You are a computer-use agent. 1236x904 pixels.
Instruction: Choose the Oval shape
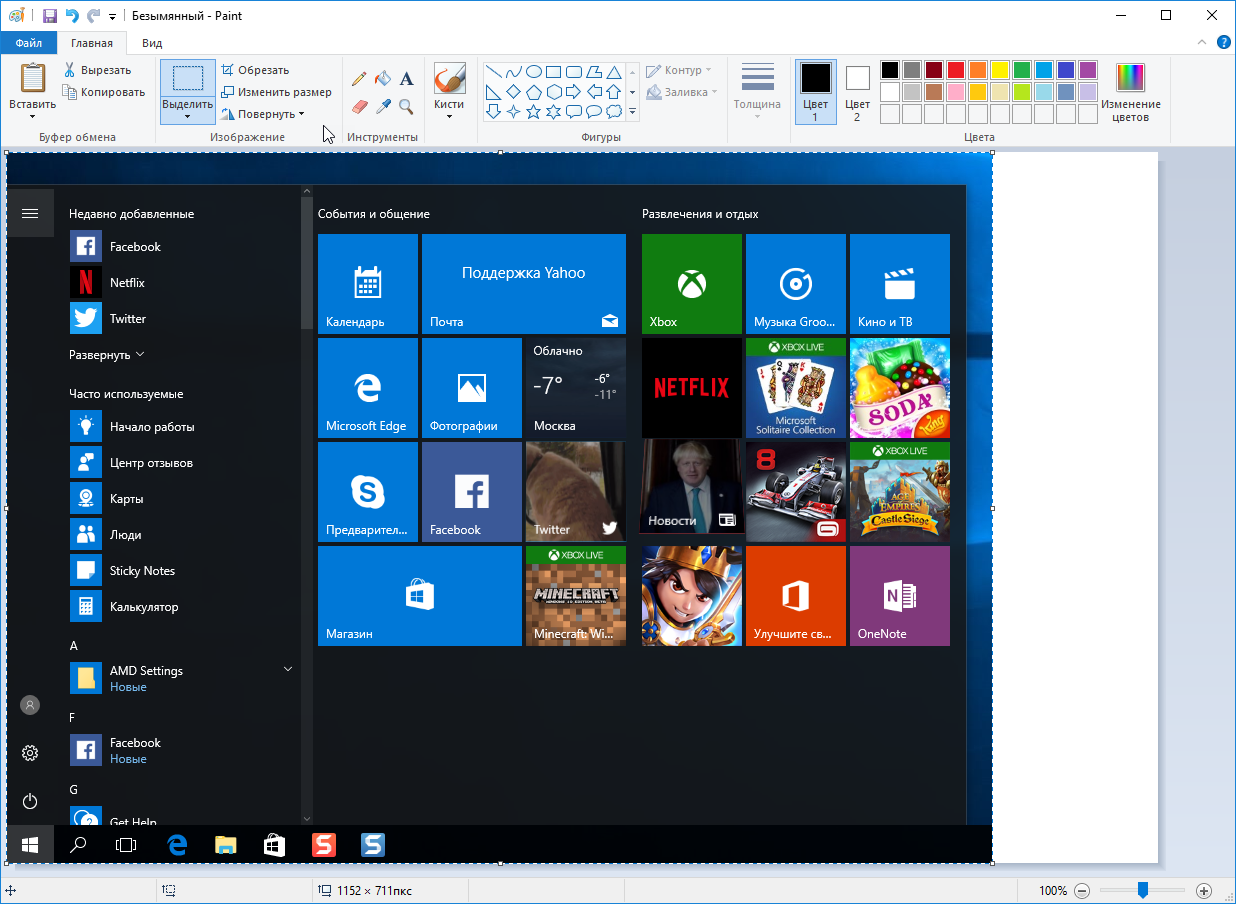pyautogui.click(x=534, y=72)
